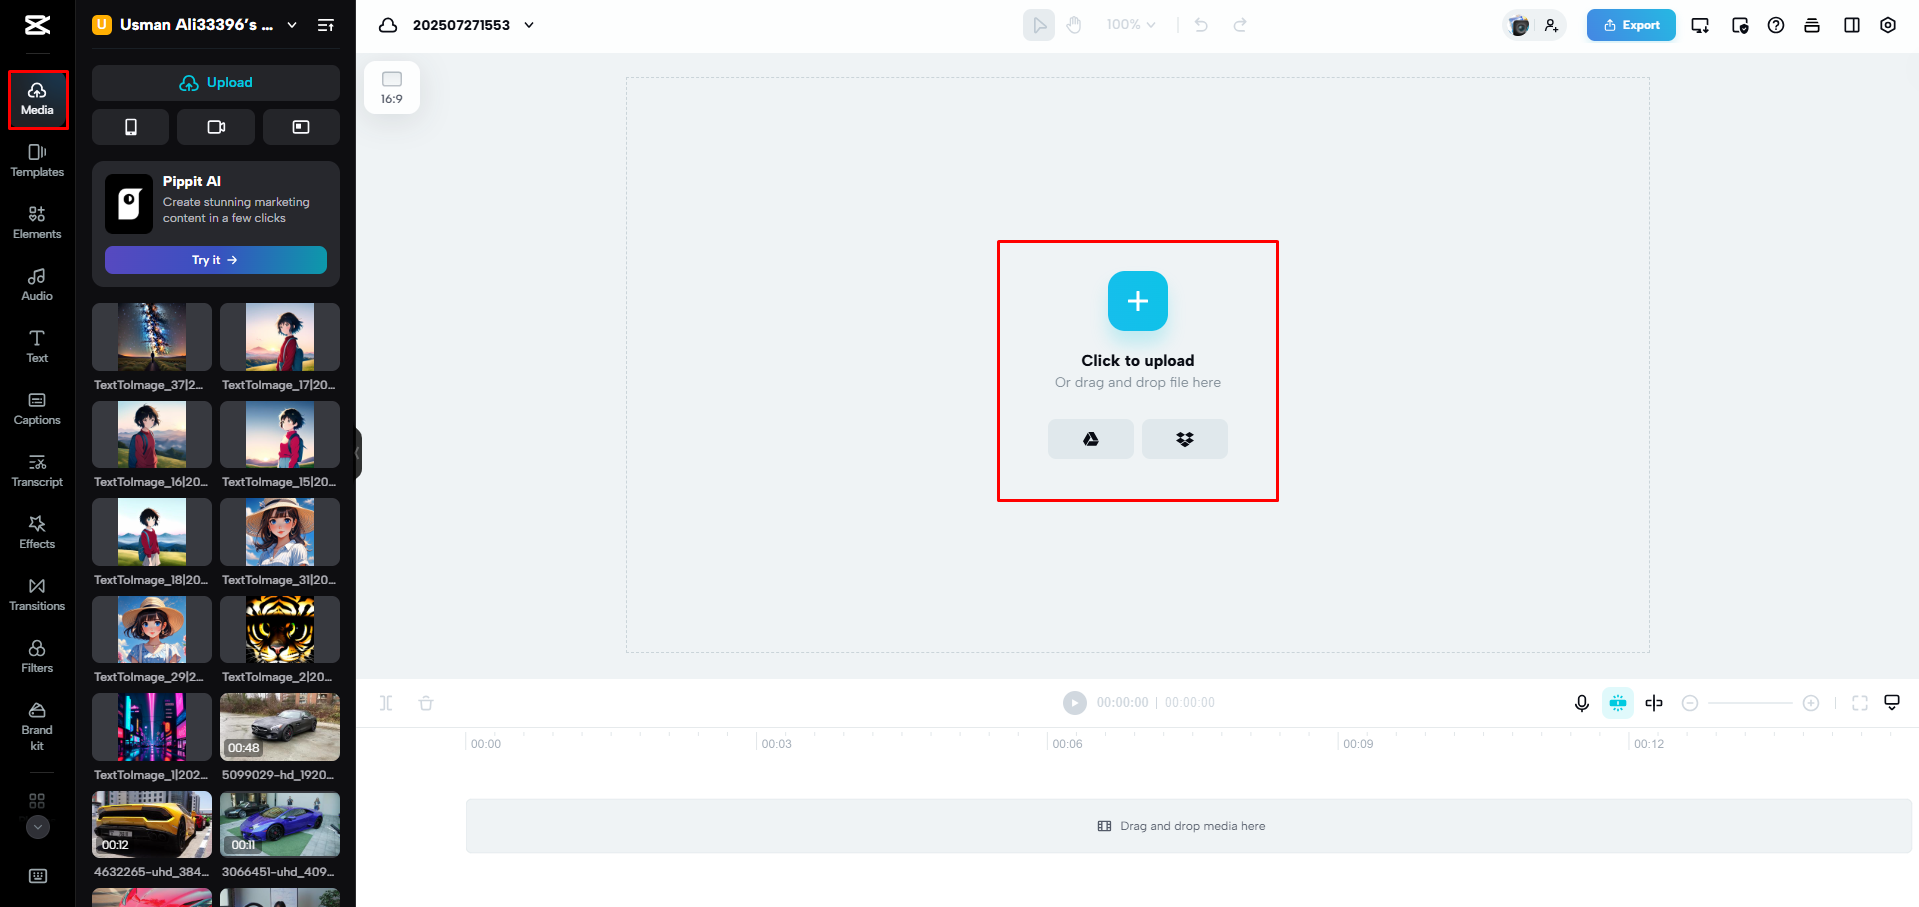The width and height of the screenshot is (1919, 907).
Task: Click the 'Drag and drop media here' track
Action: (1189, 826)
